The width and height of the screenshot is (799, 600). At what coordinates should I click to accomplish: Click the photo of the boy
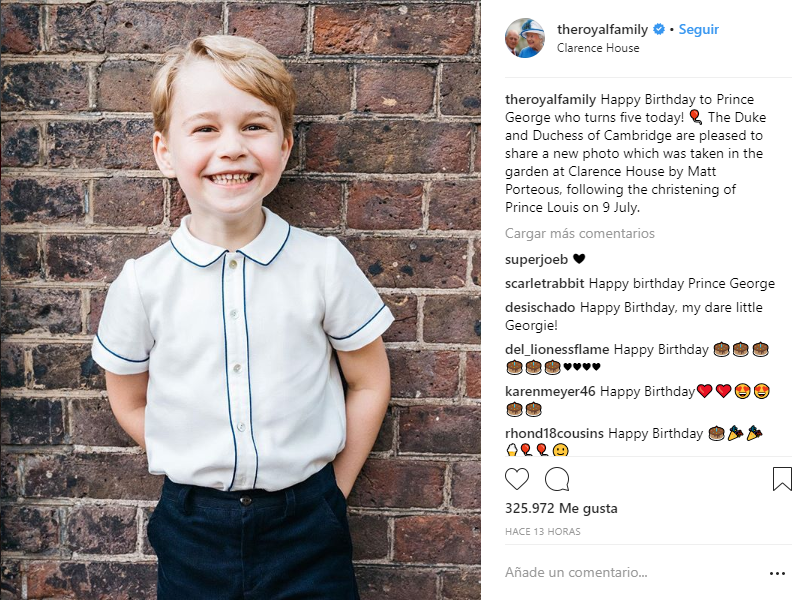pyautogui.click(x=240, y=300)
